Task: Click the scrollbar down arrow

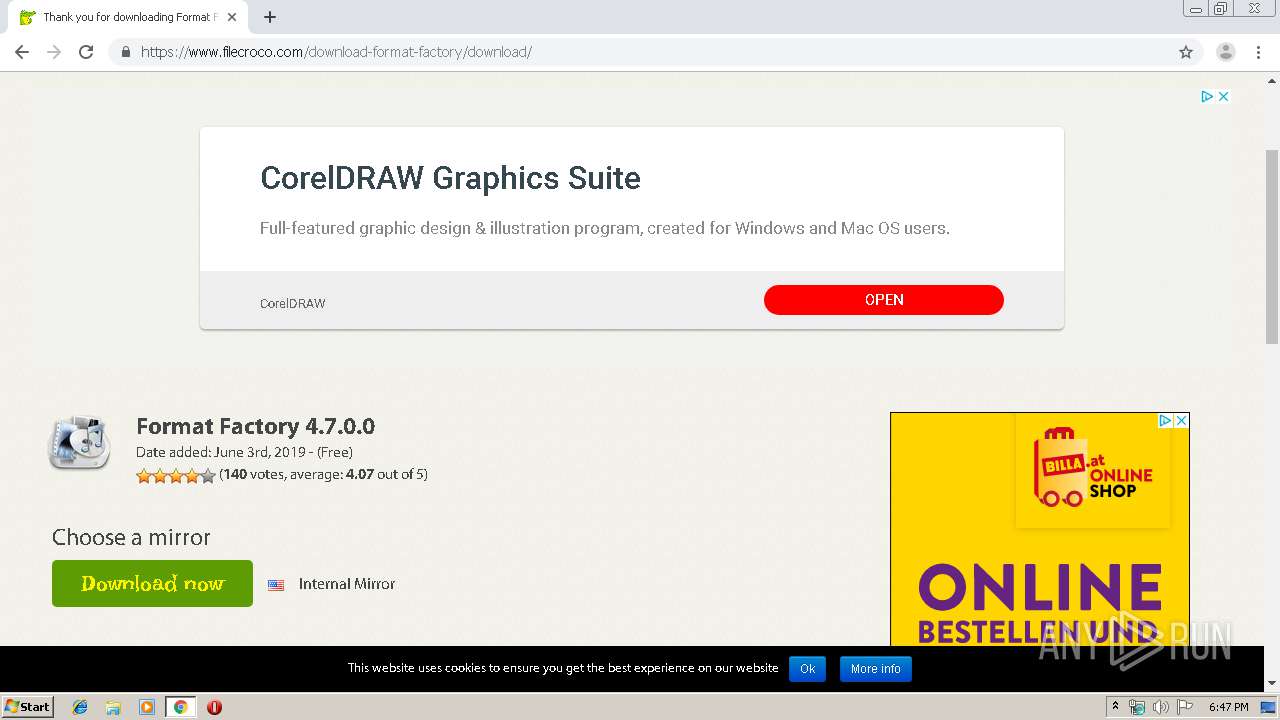Action: point(1272,683)
